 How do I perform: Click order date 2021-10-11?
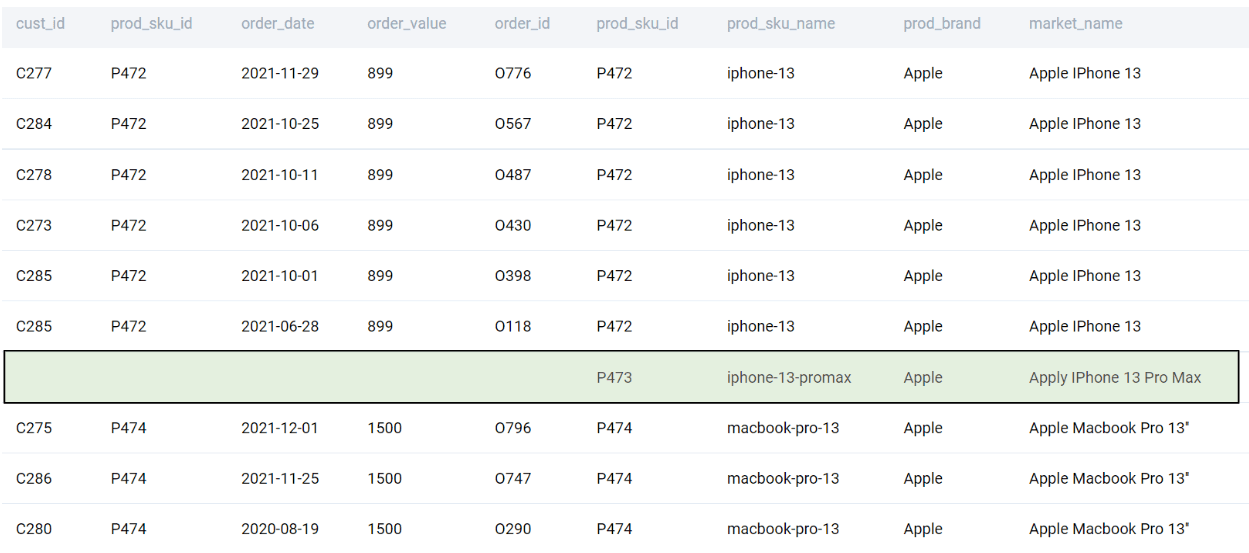coord(280,175)
